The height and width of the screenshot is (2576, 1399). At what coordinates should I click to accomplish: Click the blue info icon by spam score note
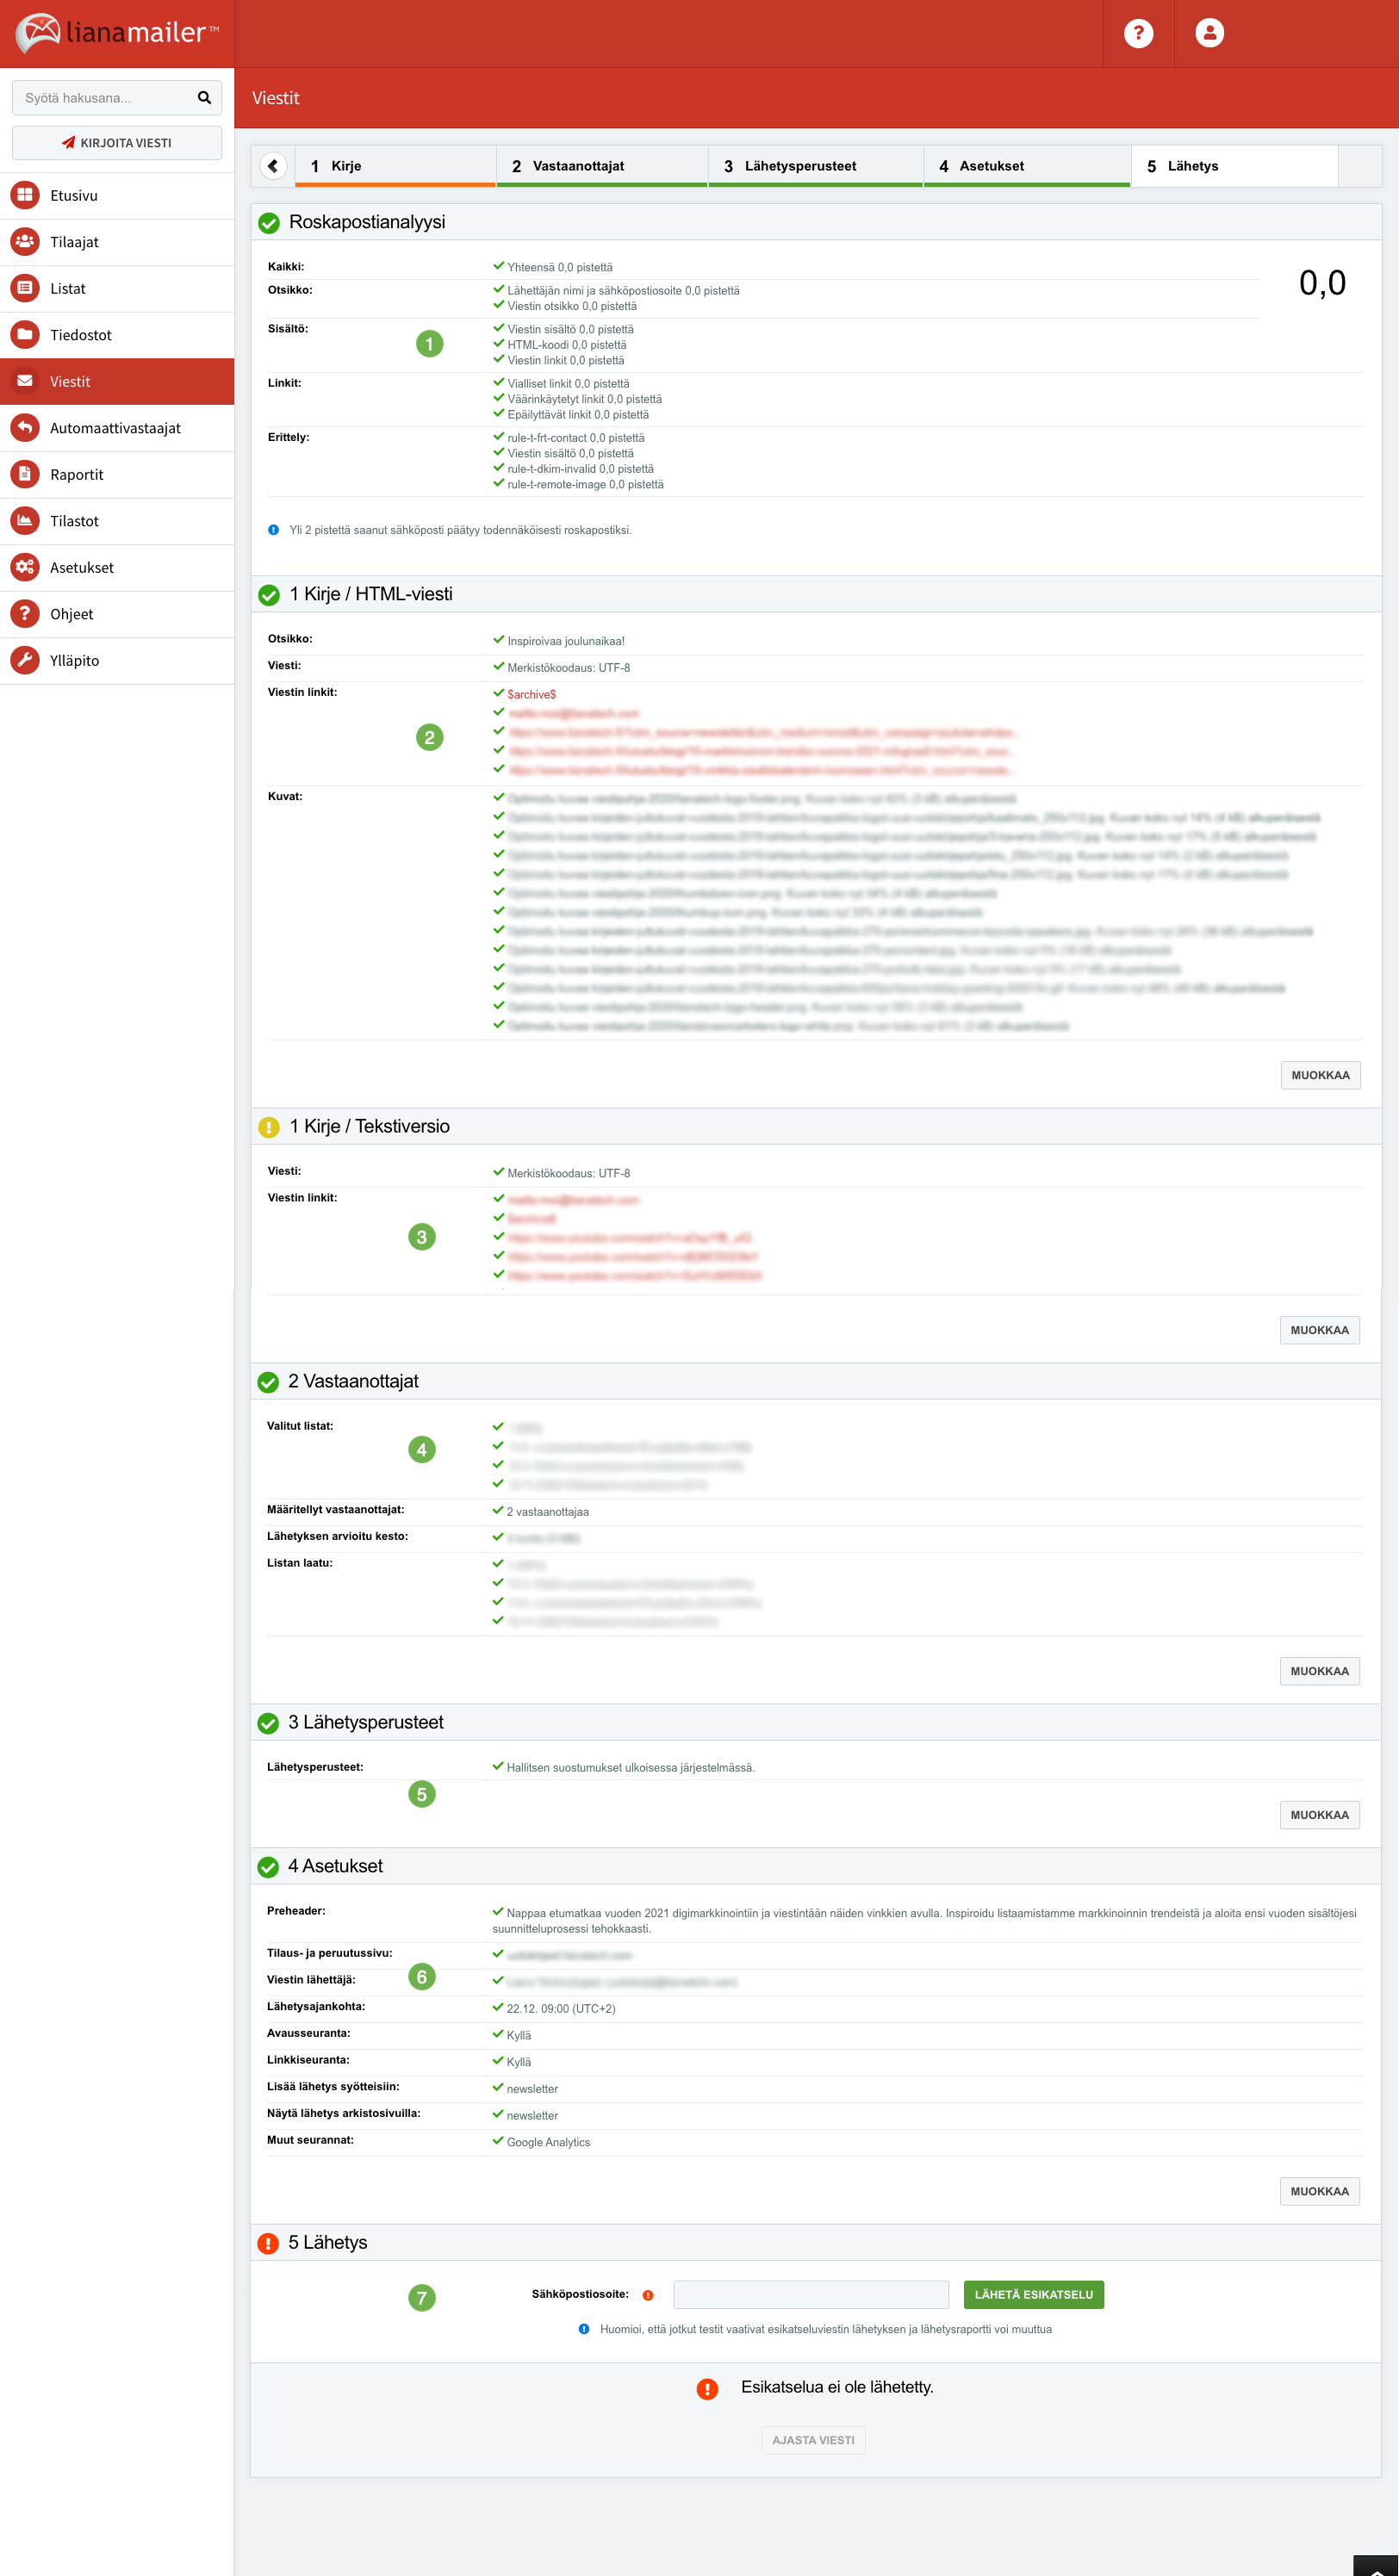point(273,530)
